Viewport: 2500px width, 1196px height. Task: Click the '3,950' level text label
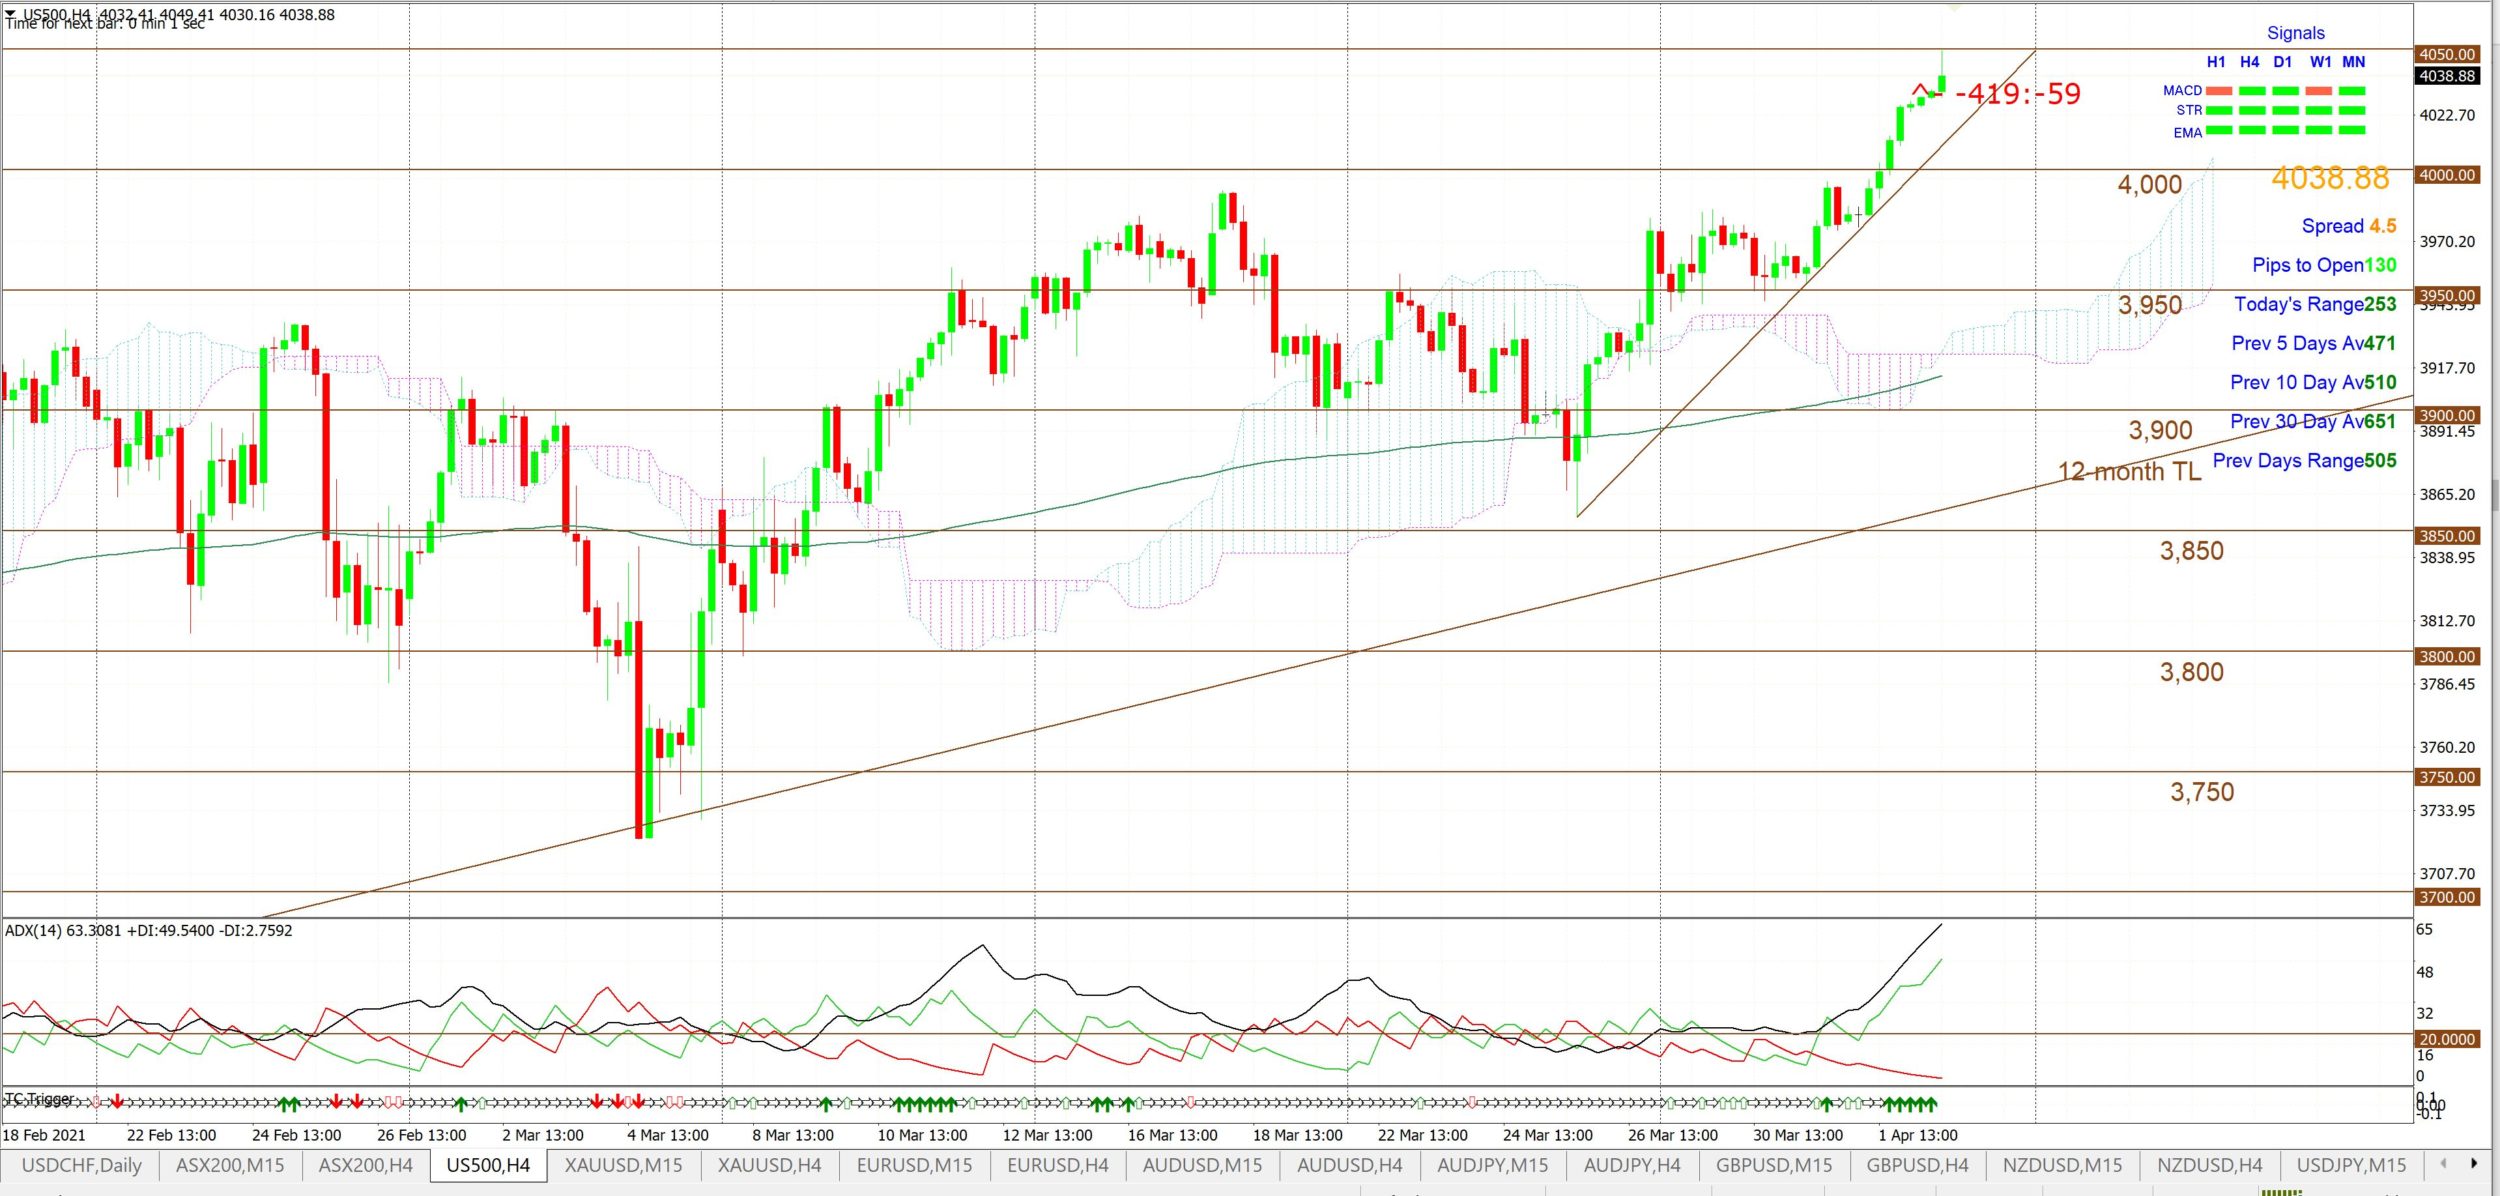tap(2150, 305)
